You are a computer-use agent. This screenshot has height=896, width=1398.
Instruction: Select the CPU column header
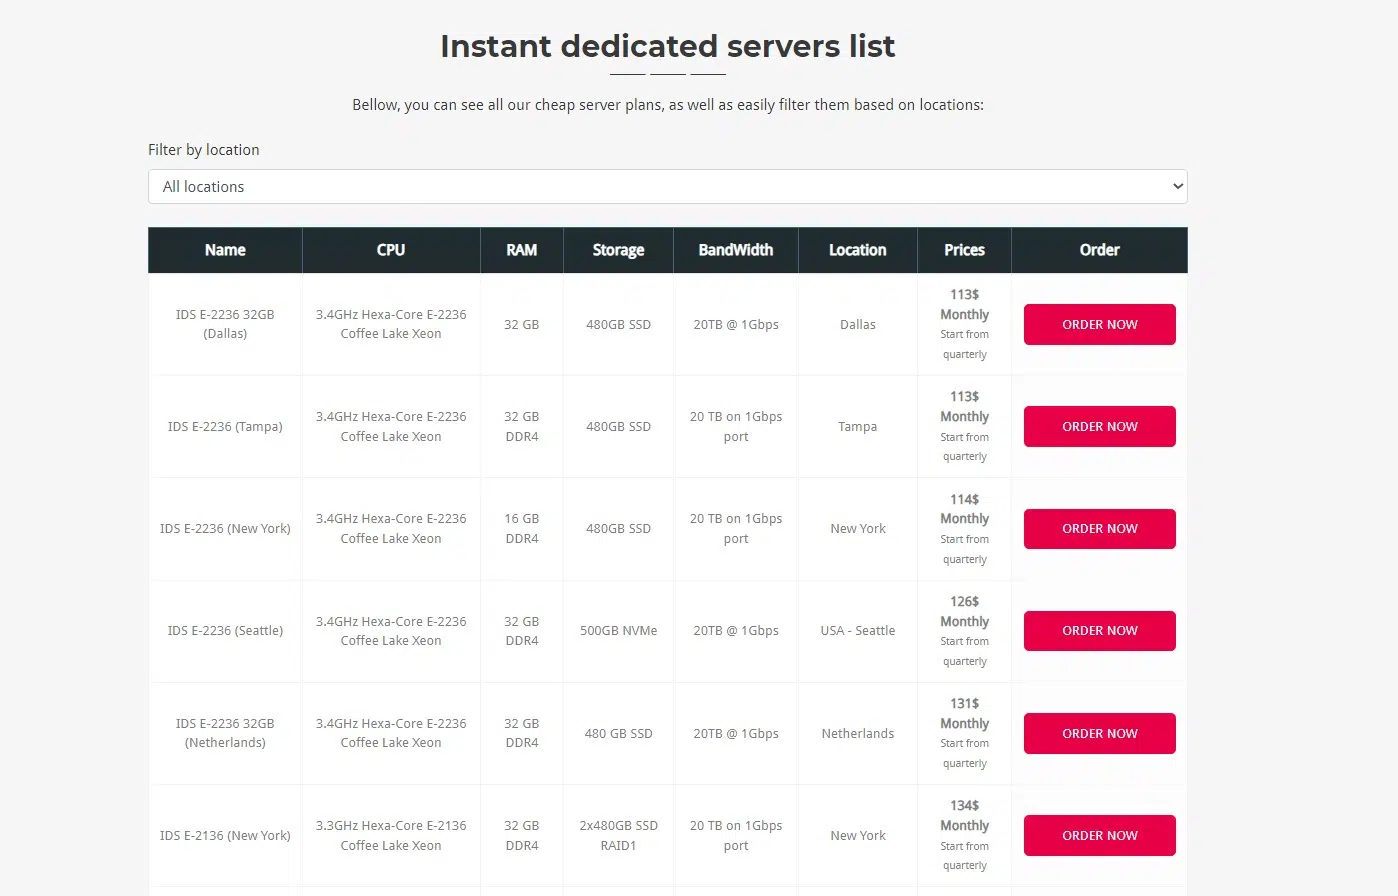(x=391, y=250)
